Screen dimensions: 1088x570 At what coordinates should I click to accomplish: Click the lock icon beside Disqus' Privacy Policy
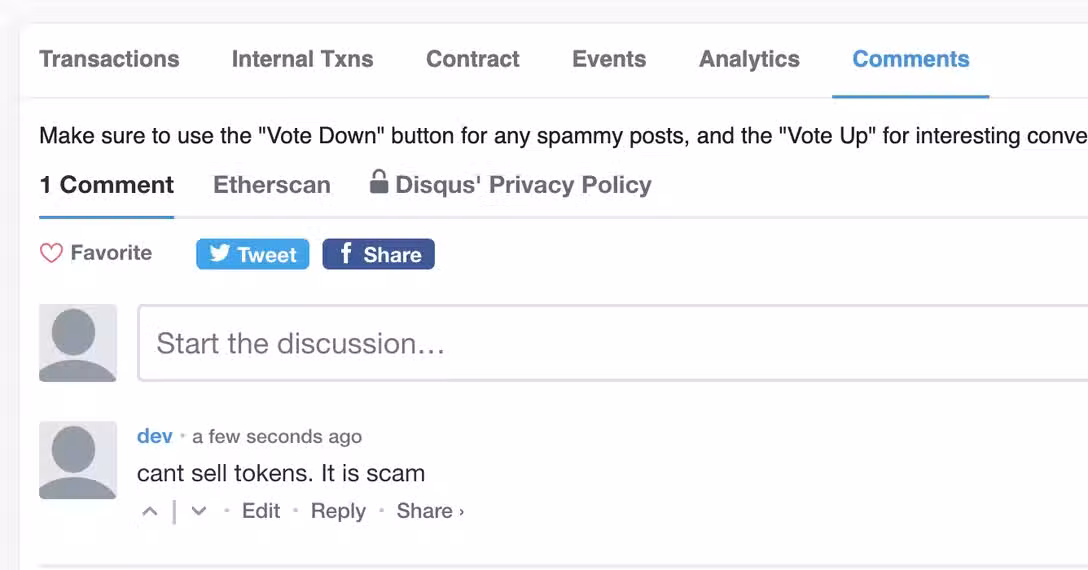tap(379, 183)
